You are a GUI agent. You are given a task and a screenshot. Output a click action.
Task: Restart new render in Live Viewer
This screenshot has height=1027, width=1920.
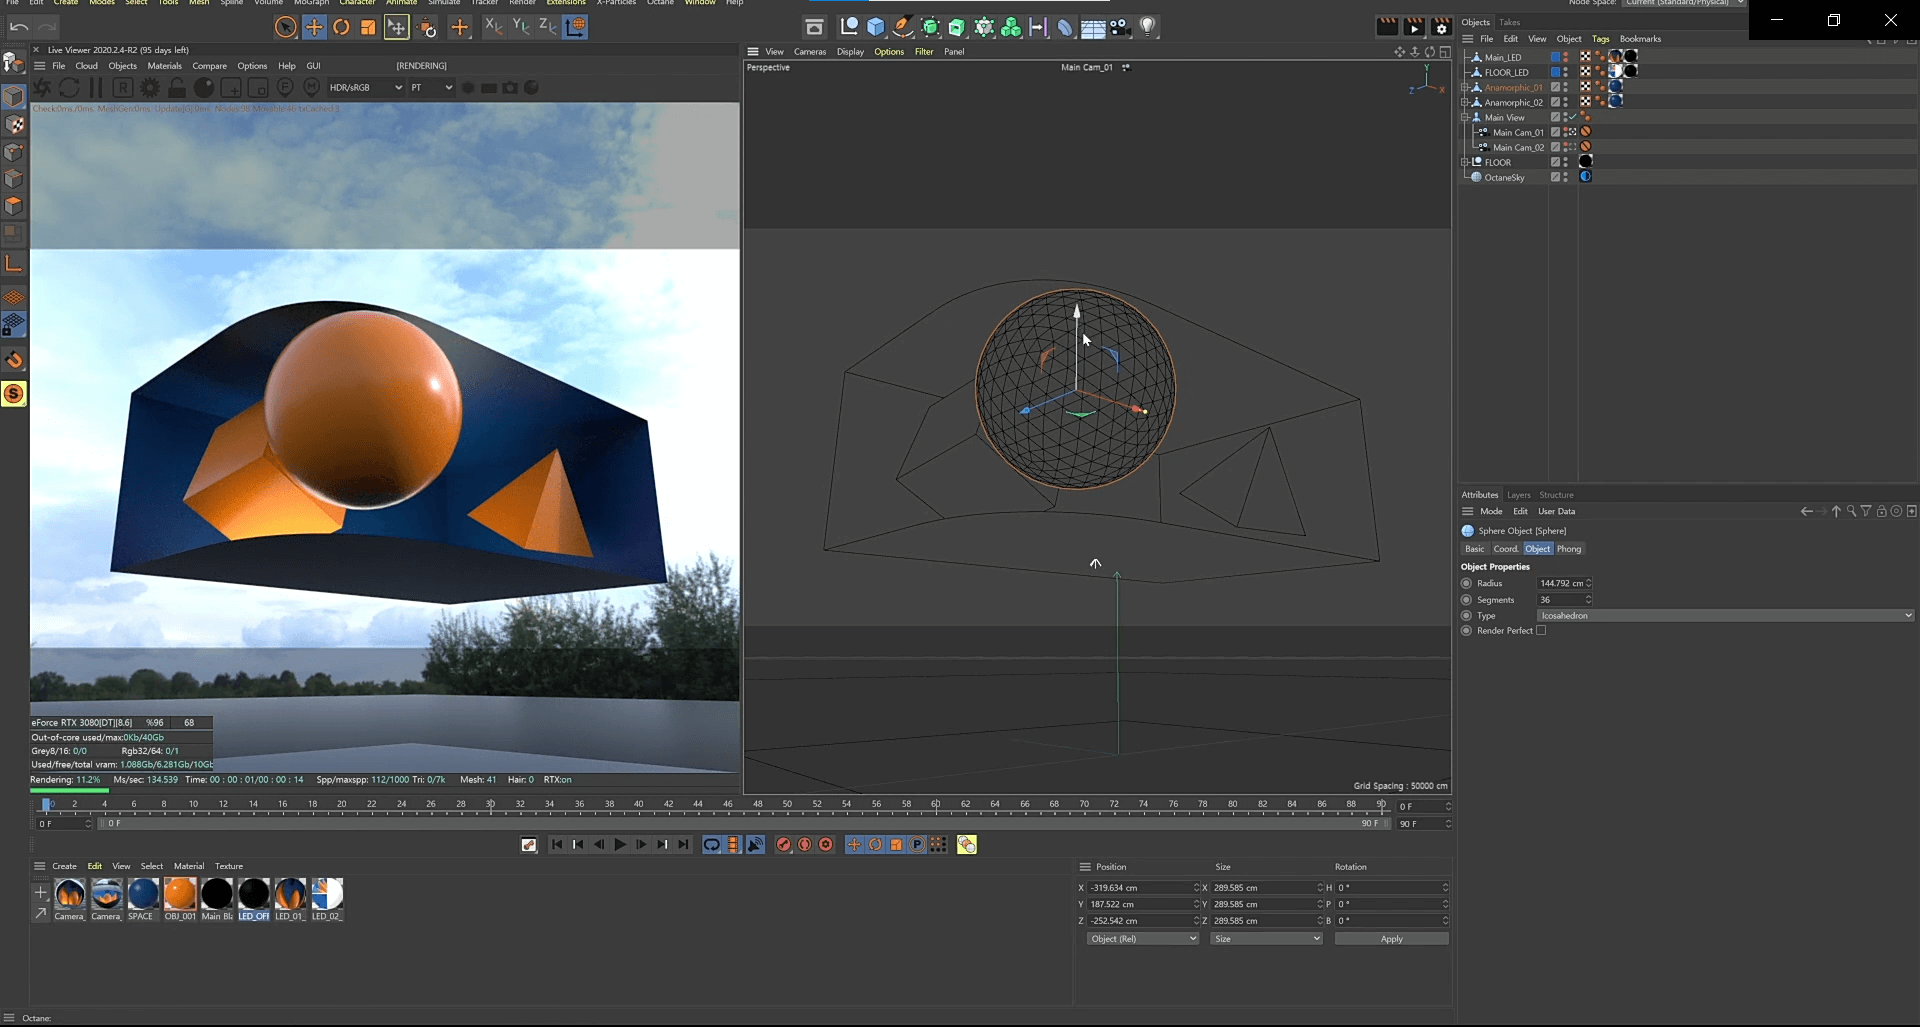click(x=69, y=88)
